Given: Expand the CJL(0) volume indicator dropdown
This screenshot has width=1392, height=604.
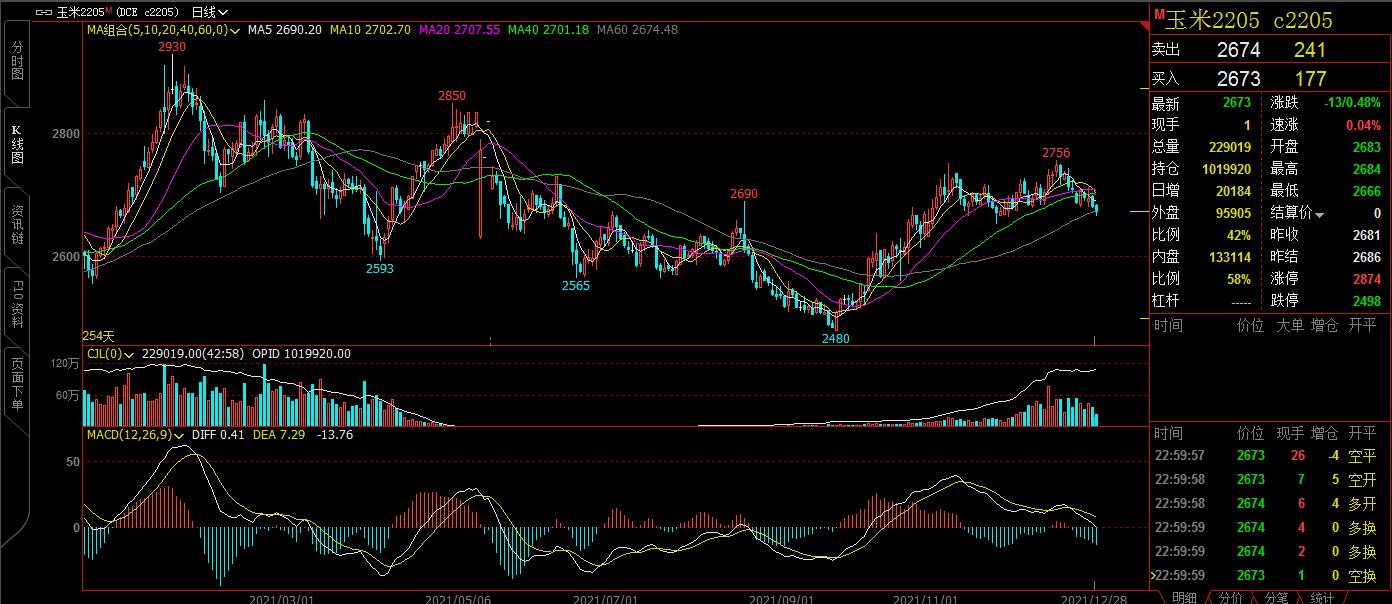Looking at the screenshot, I should (131, 354).
